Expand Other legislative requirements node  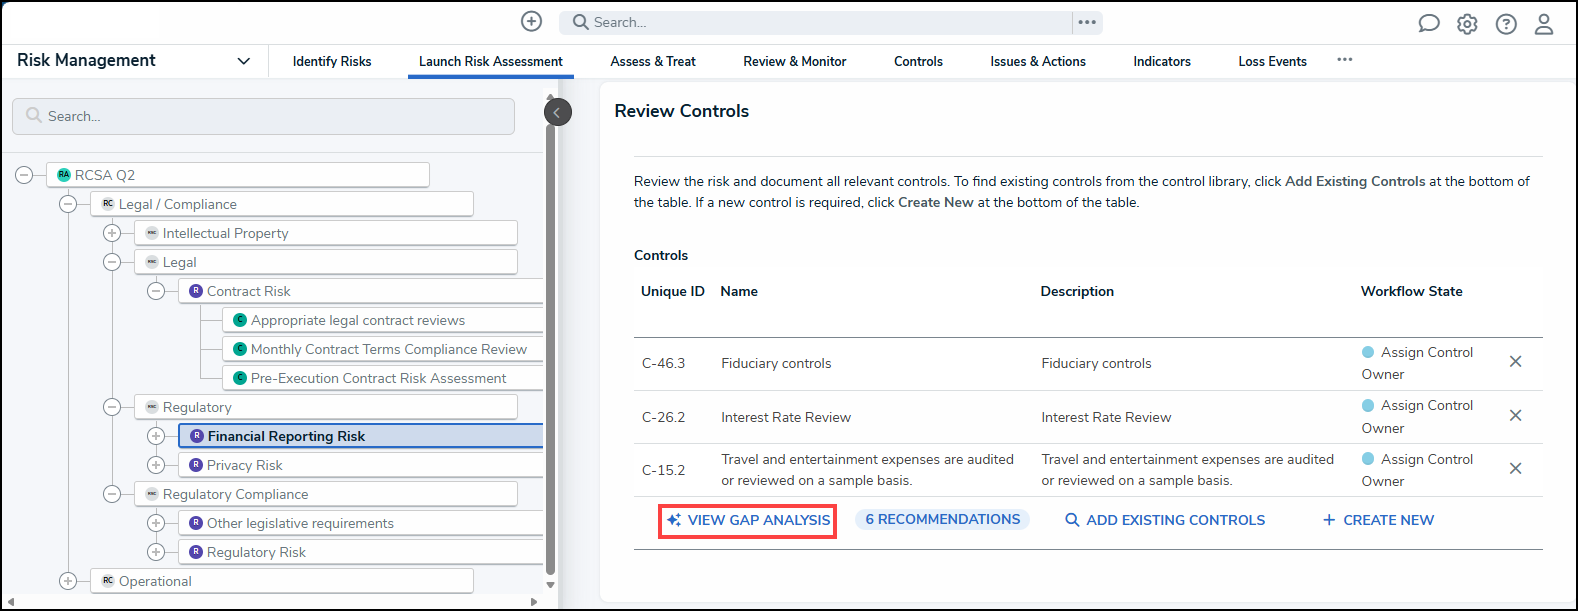[x=156, y=523]
